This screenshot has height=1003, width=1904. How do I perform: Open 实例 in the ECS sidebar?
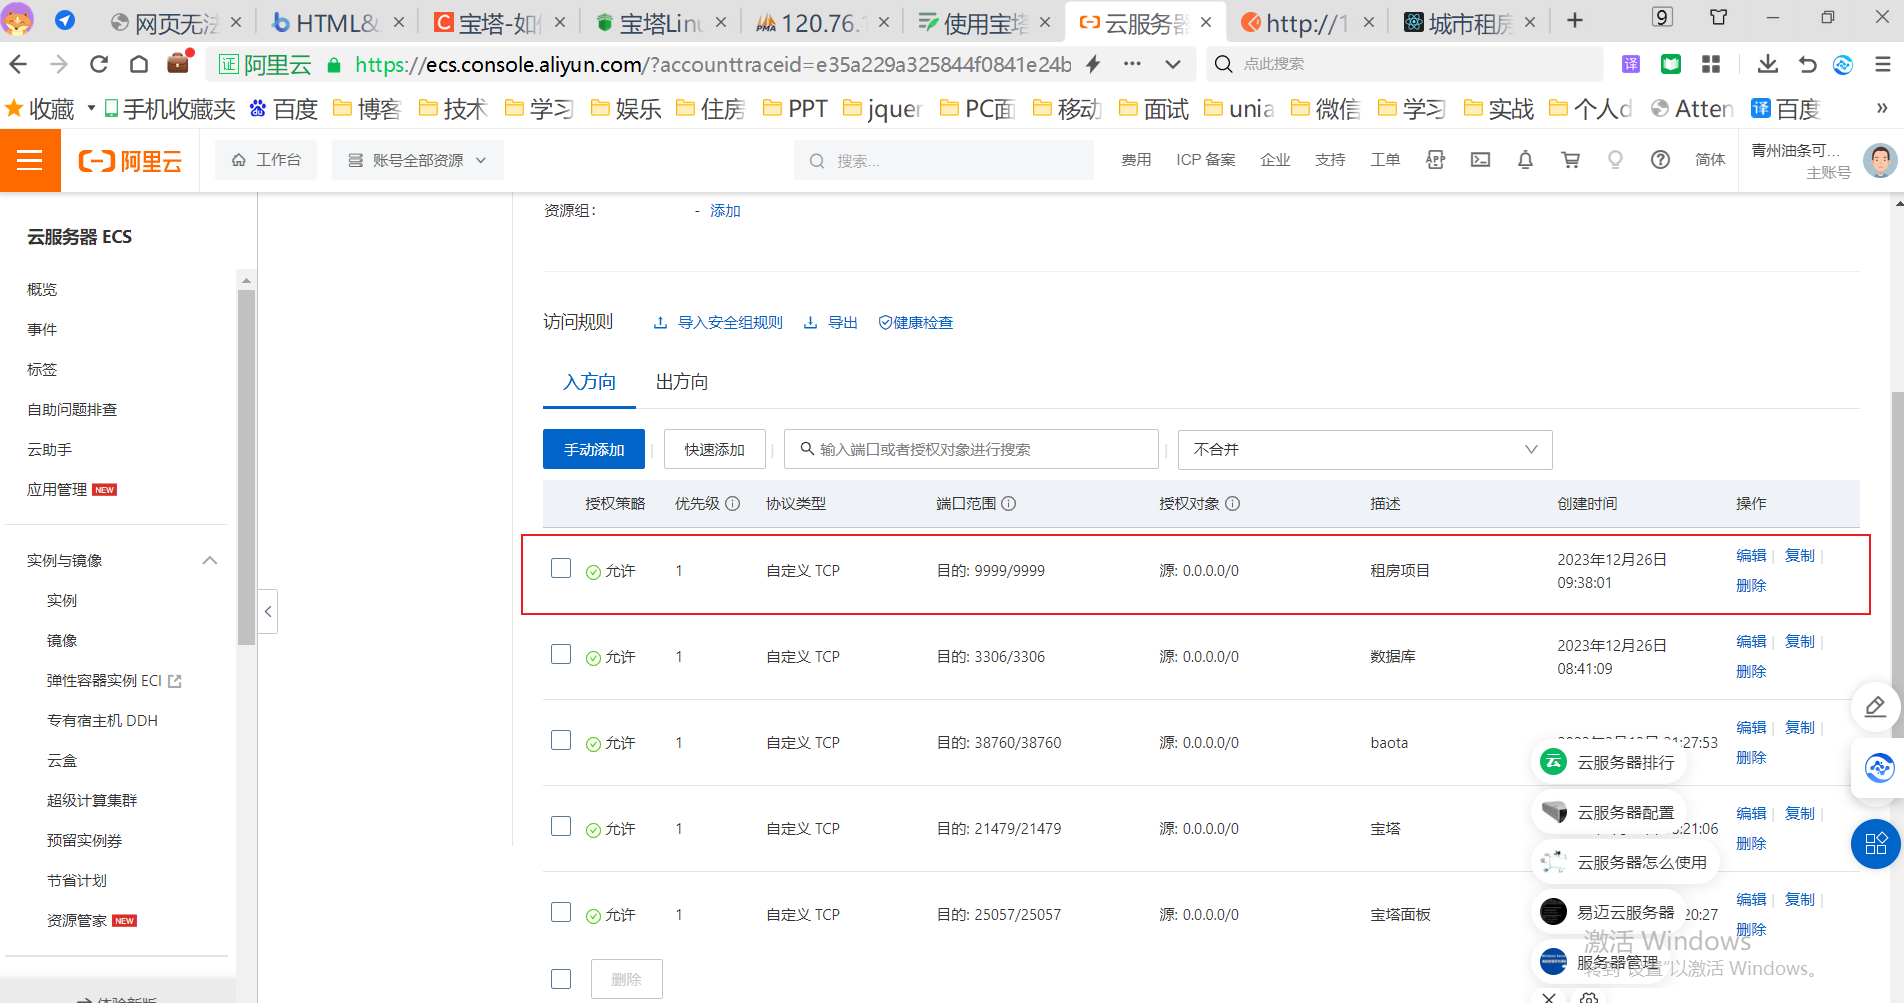(x=62, y=600)
